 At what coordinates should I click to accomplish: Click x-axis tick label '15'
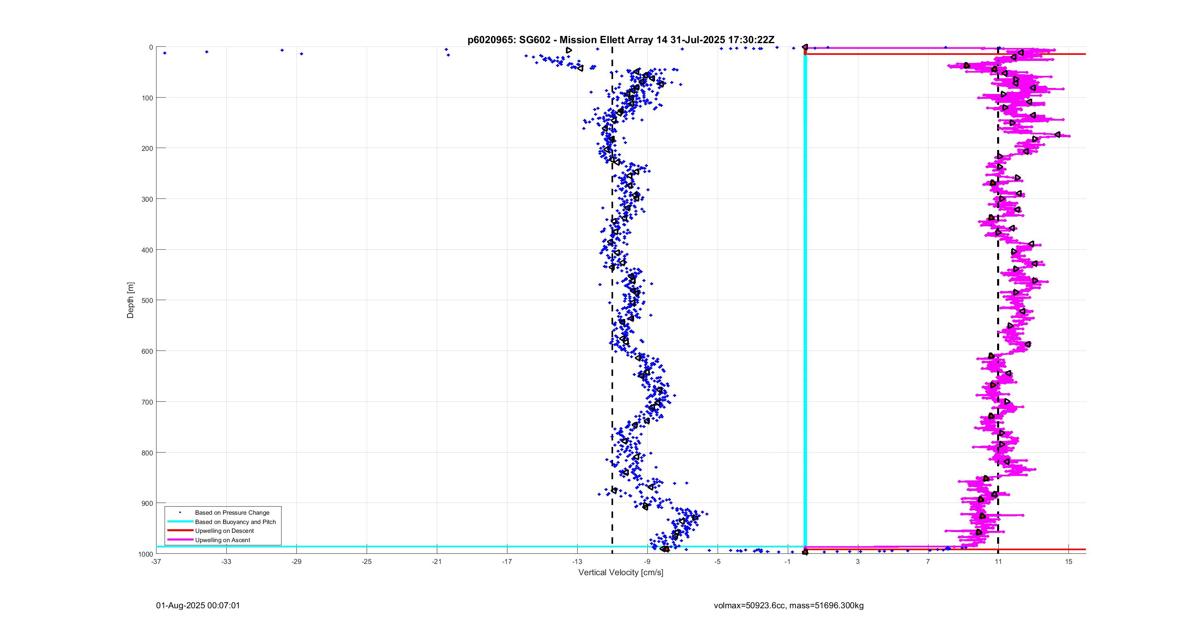(1068, 561)
